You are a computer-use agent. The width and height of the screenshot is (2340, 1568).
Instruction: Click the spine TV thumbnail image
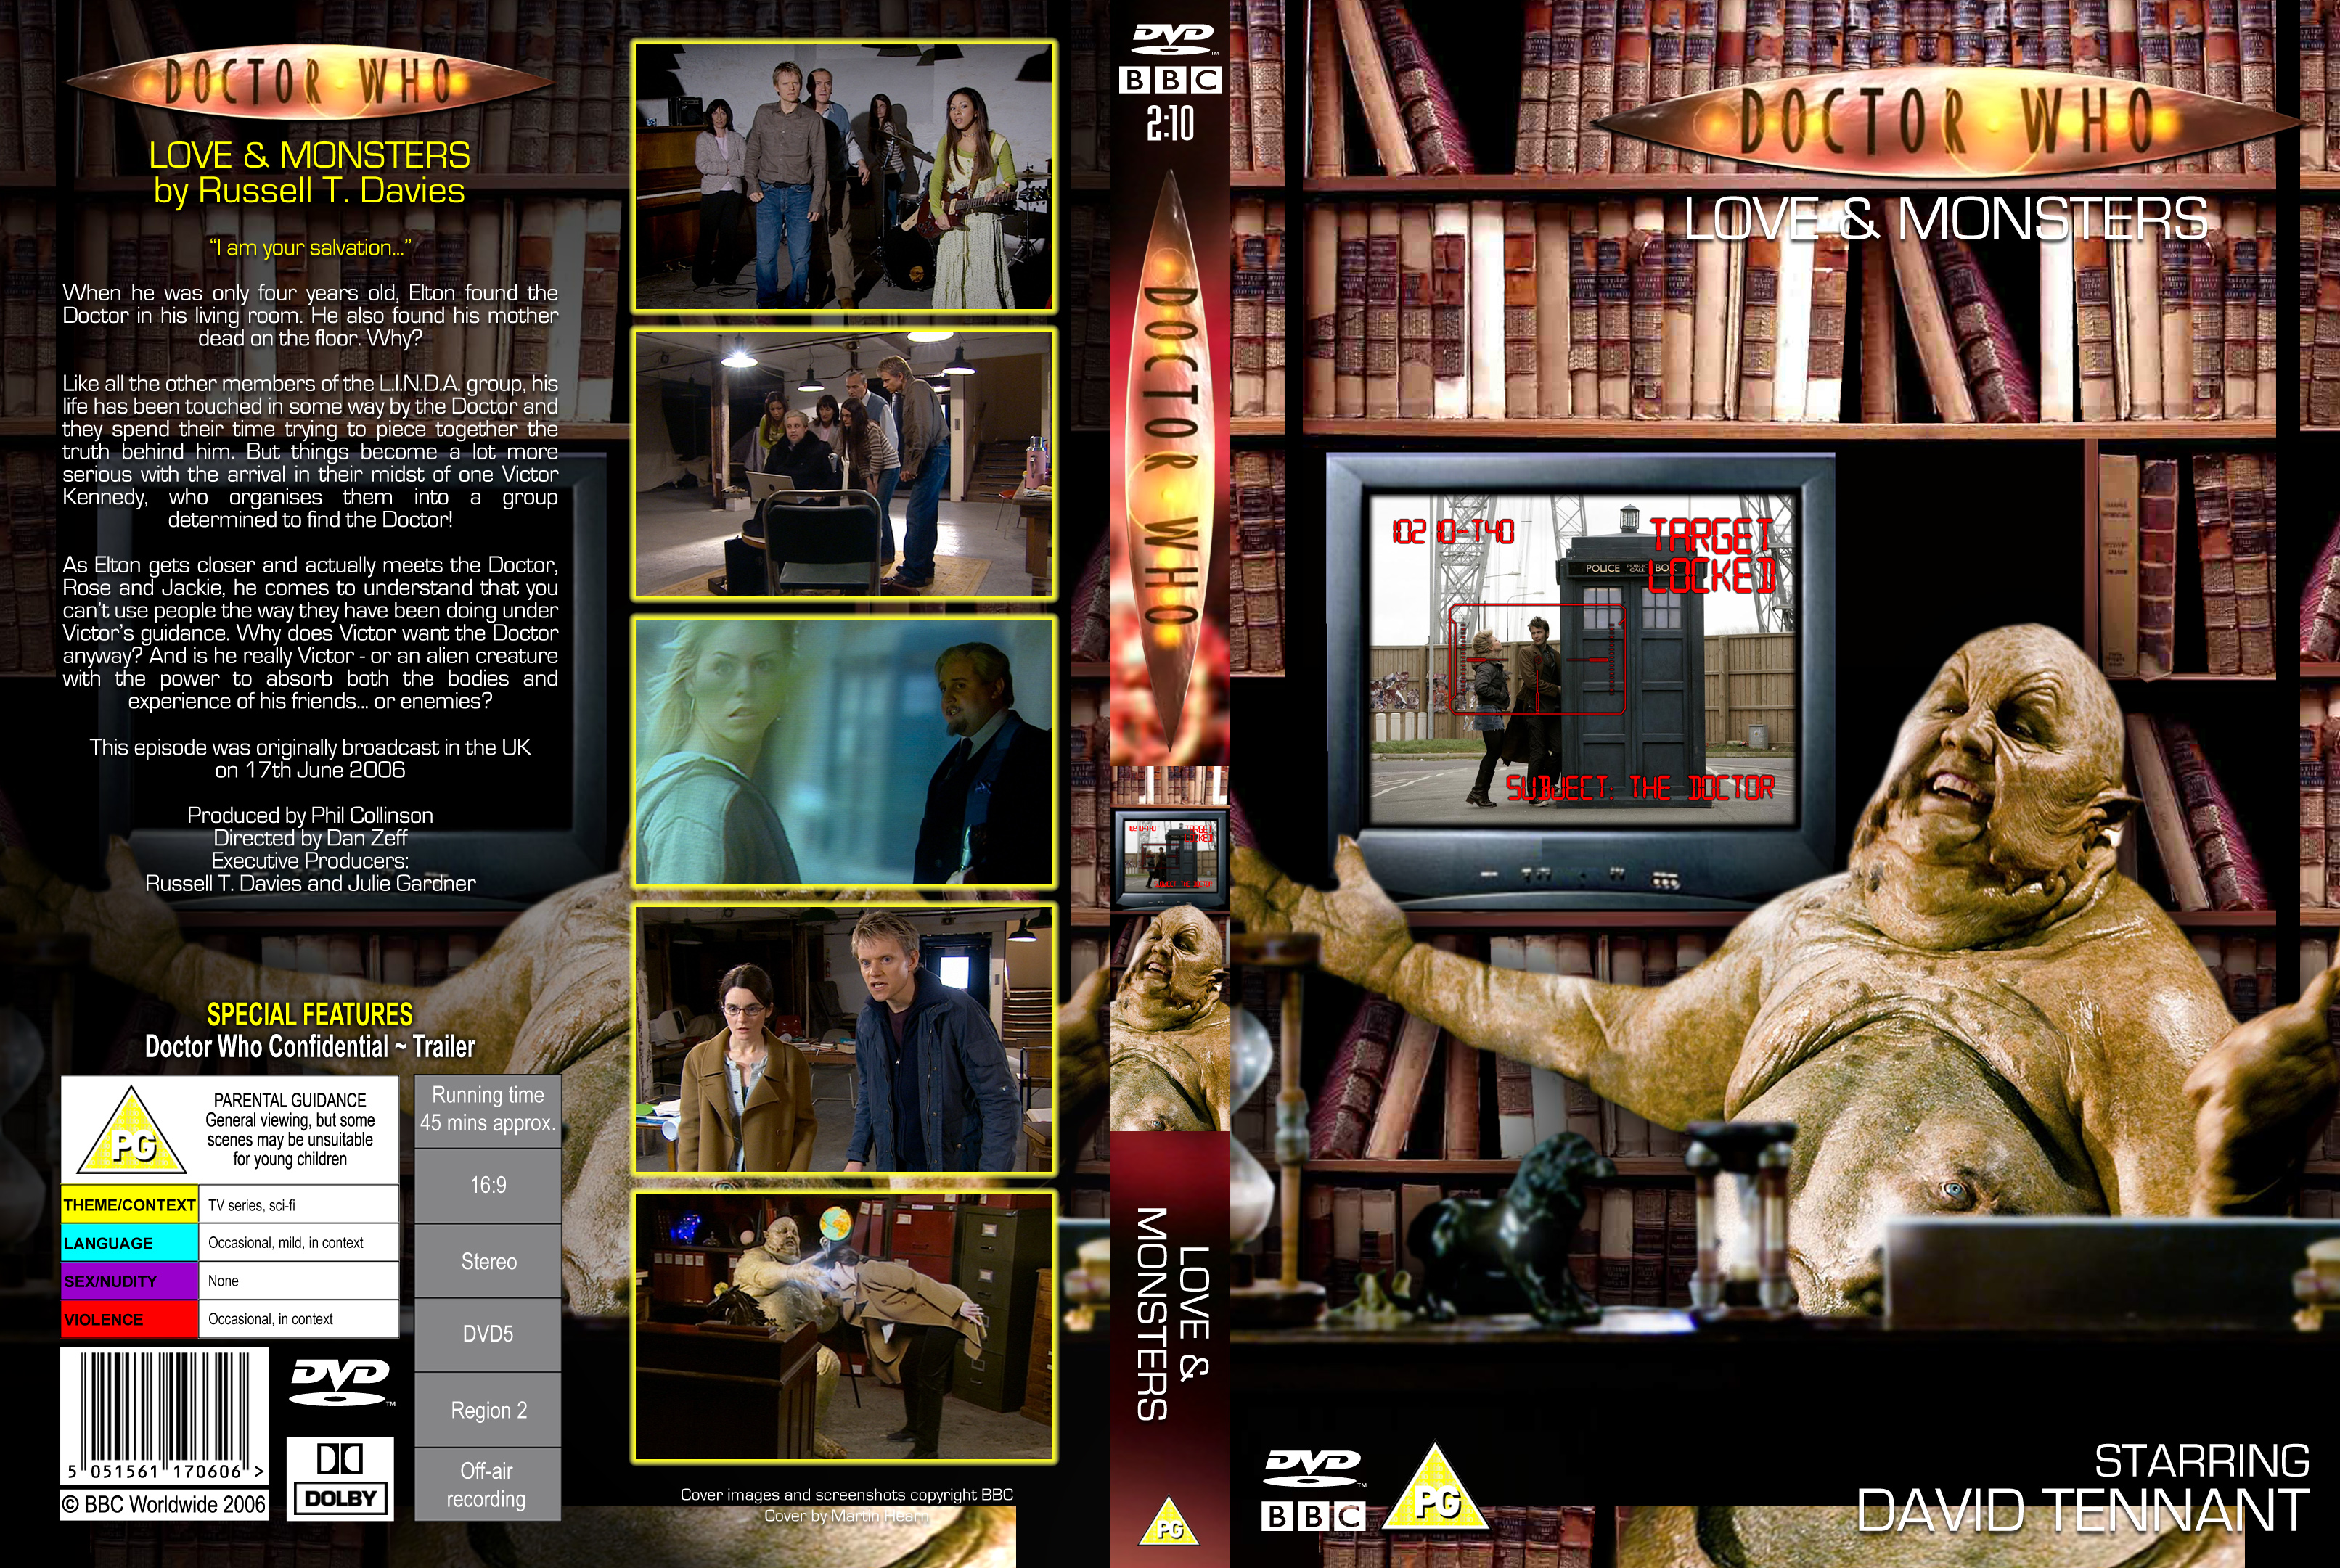(1170, 858)
